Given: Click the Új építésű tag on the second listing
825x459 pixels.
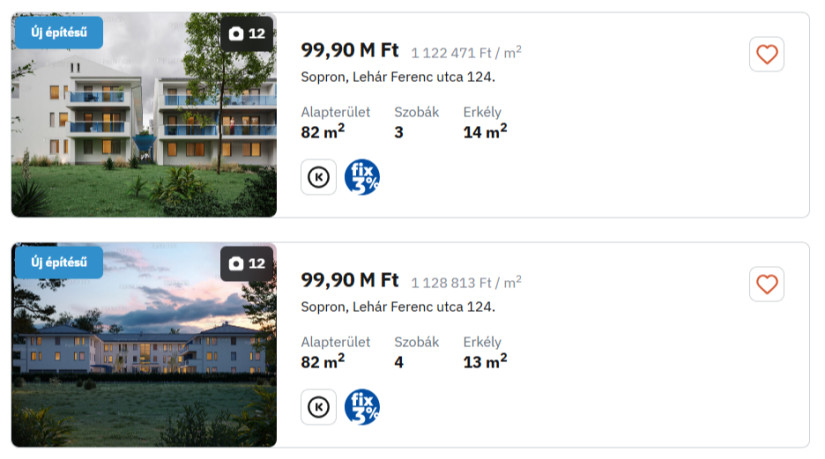Looking at the screenshot, I should tap(59, 262).
